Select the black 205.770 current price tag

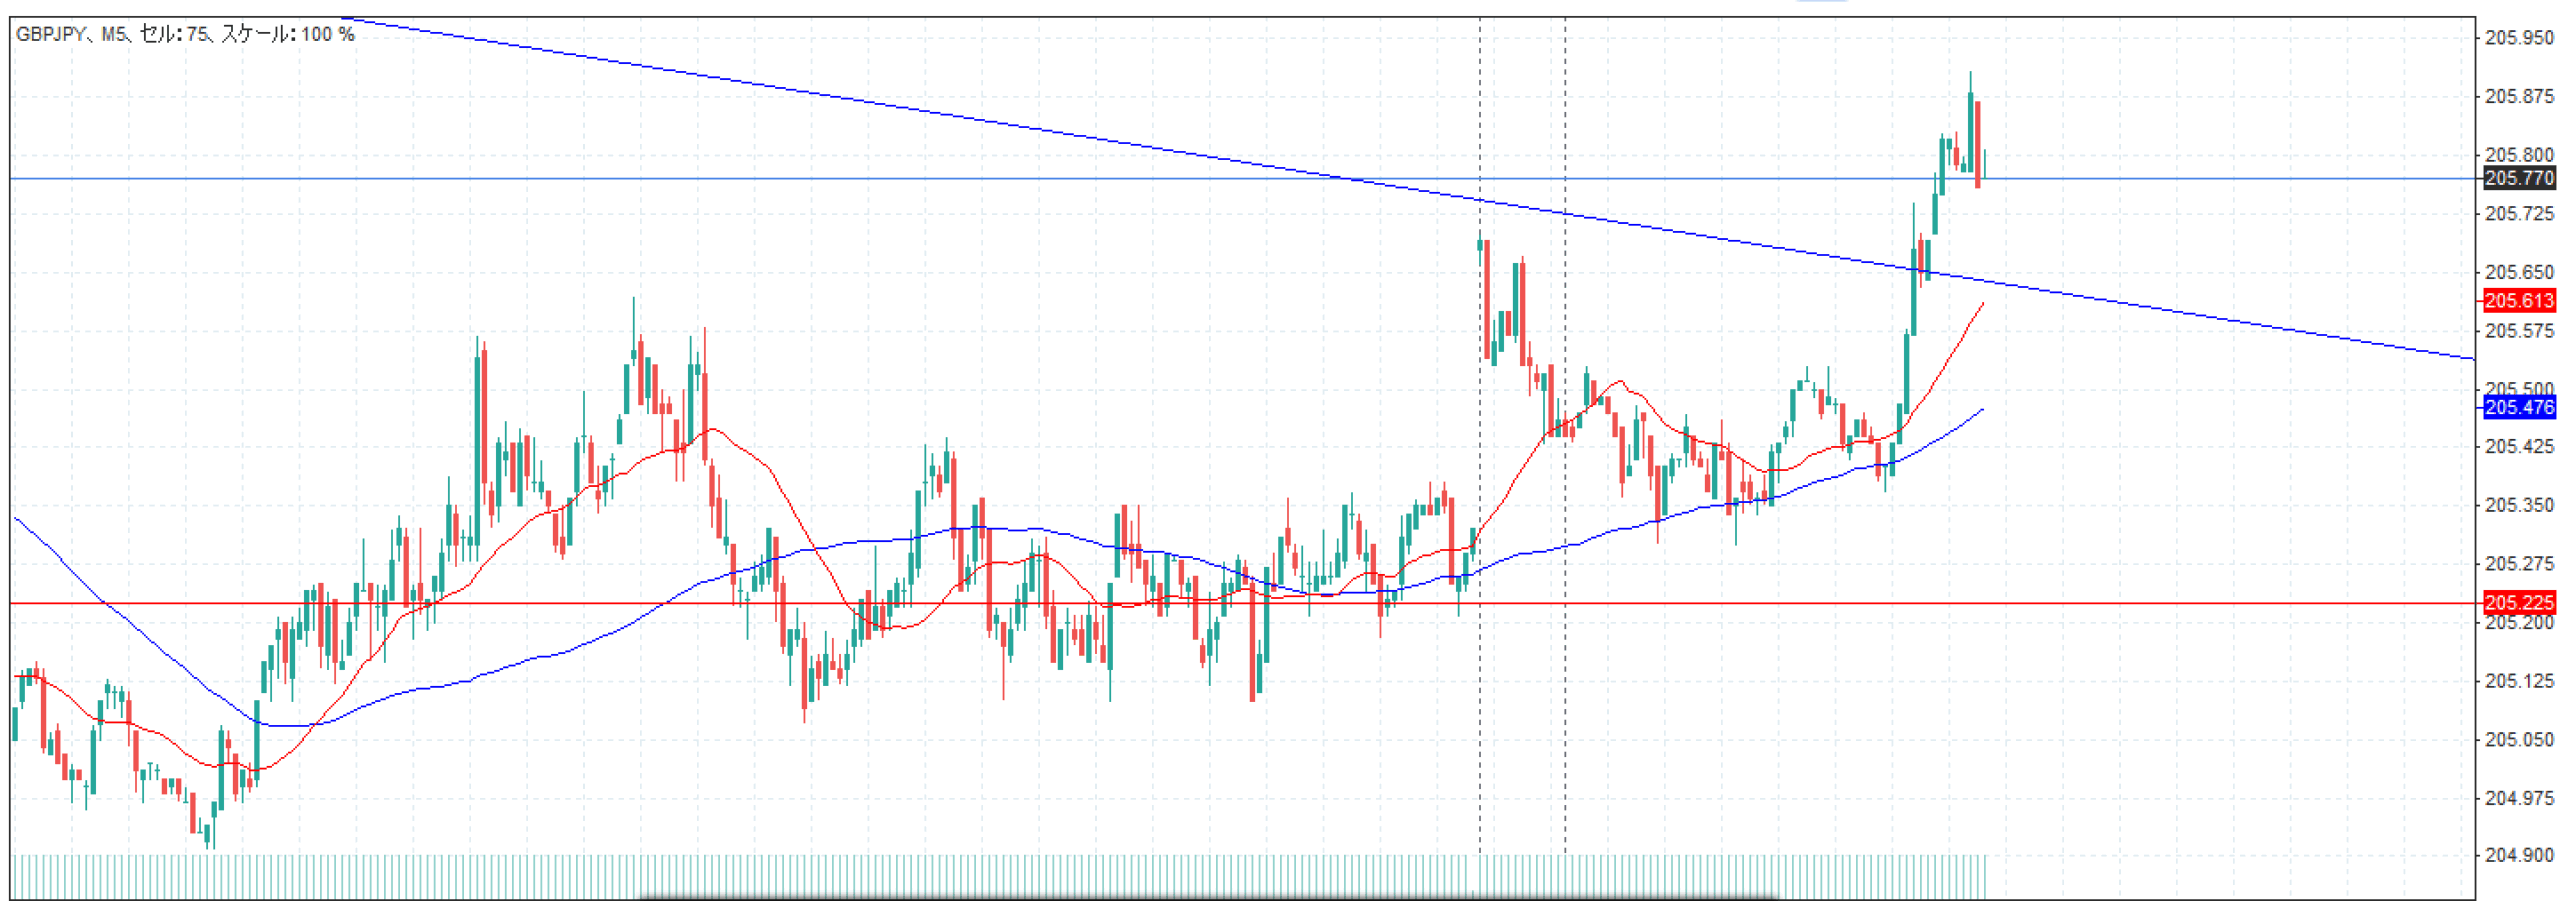click(x=2518, y=178)
